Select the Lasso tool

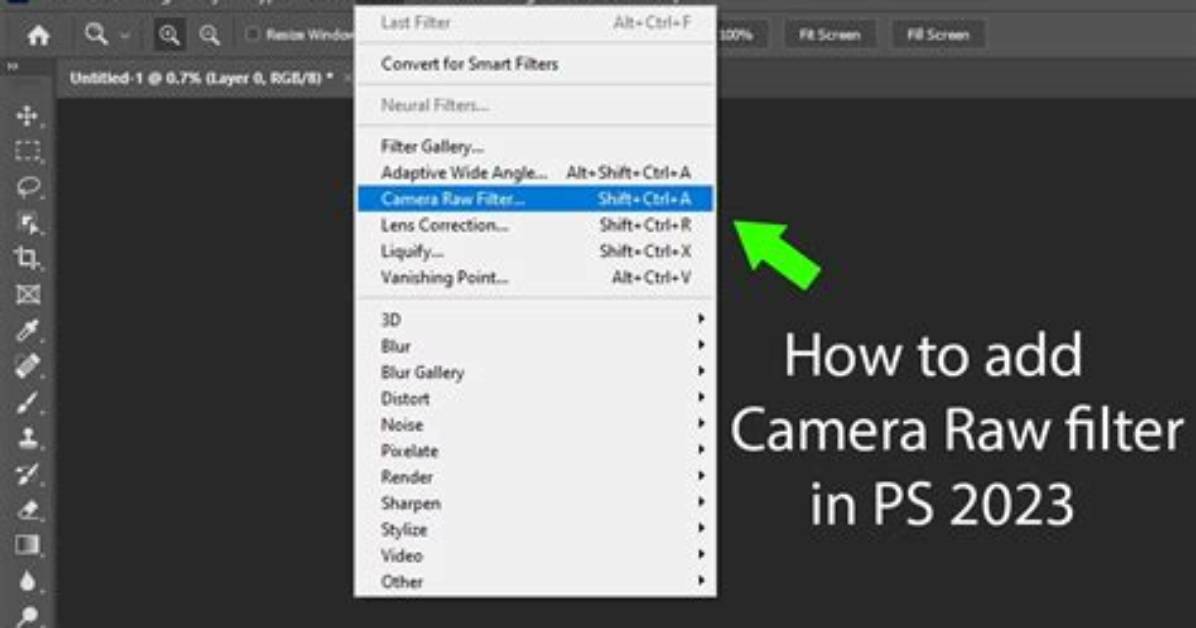point(28,188)
